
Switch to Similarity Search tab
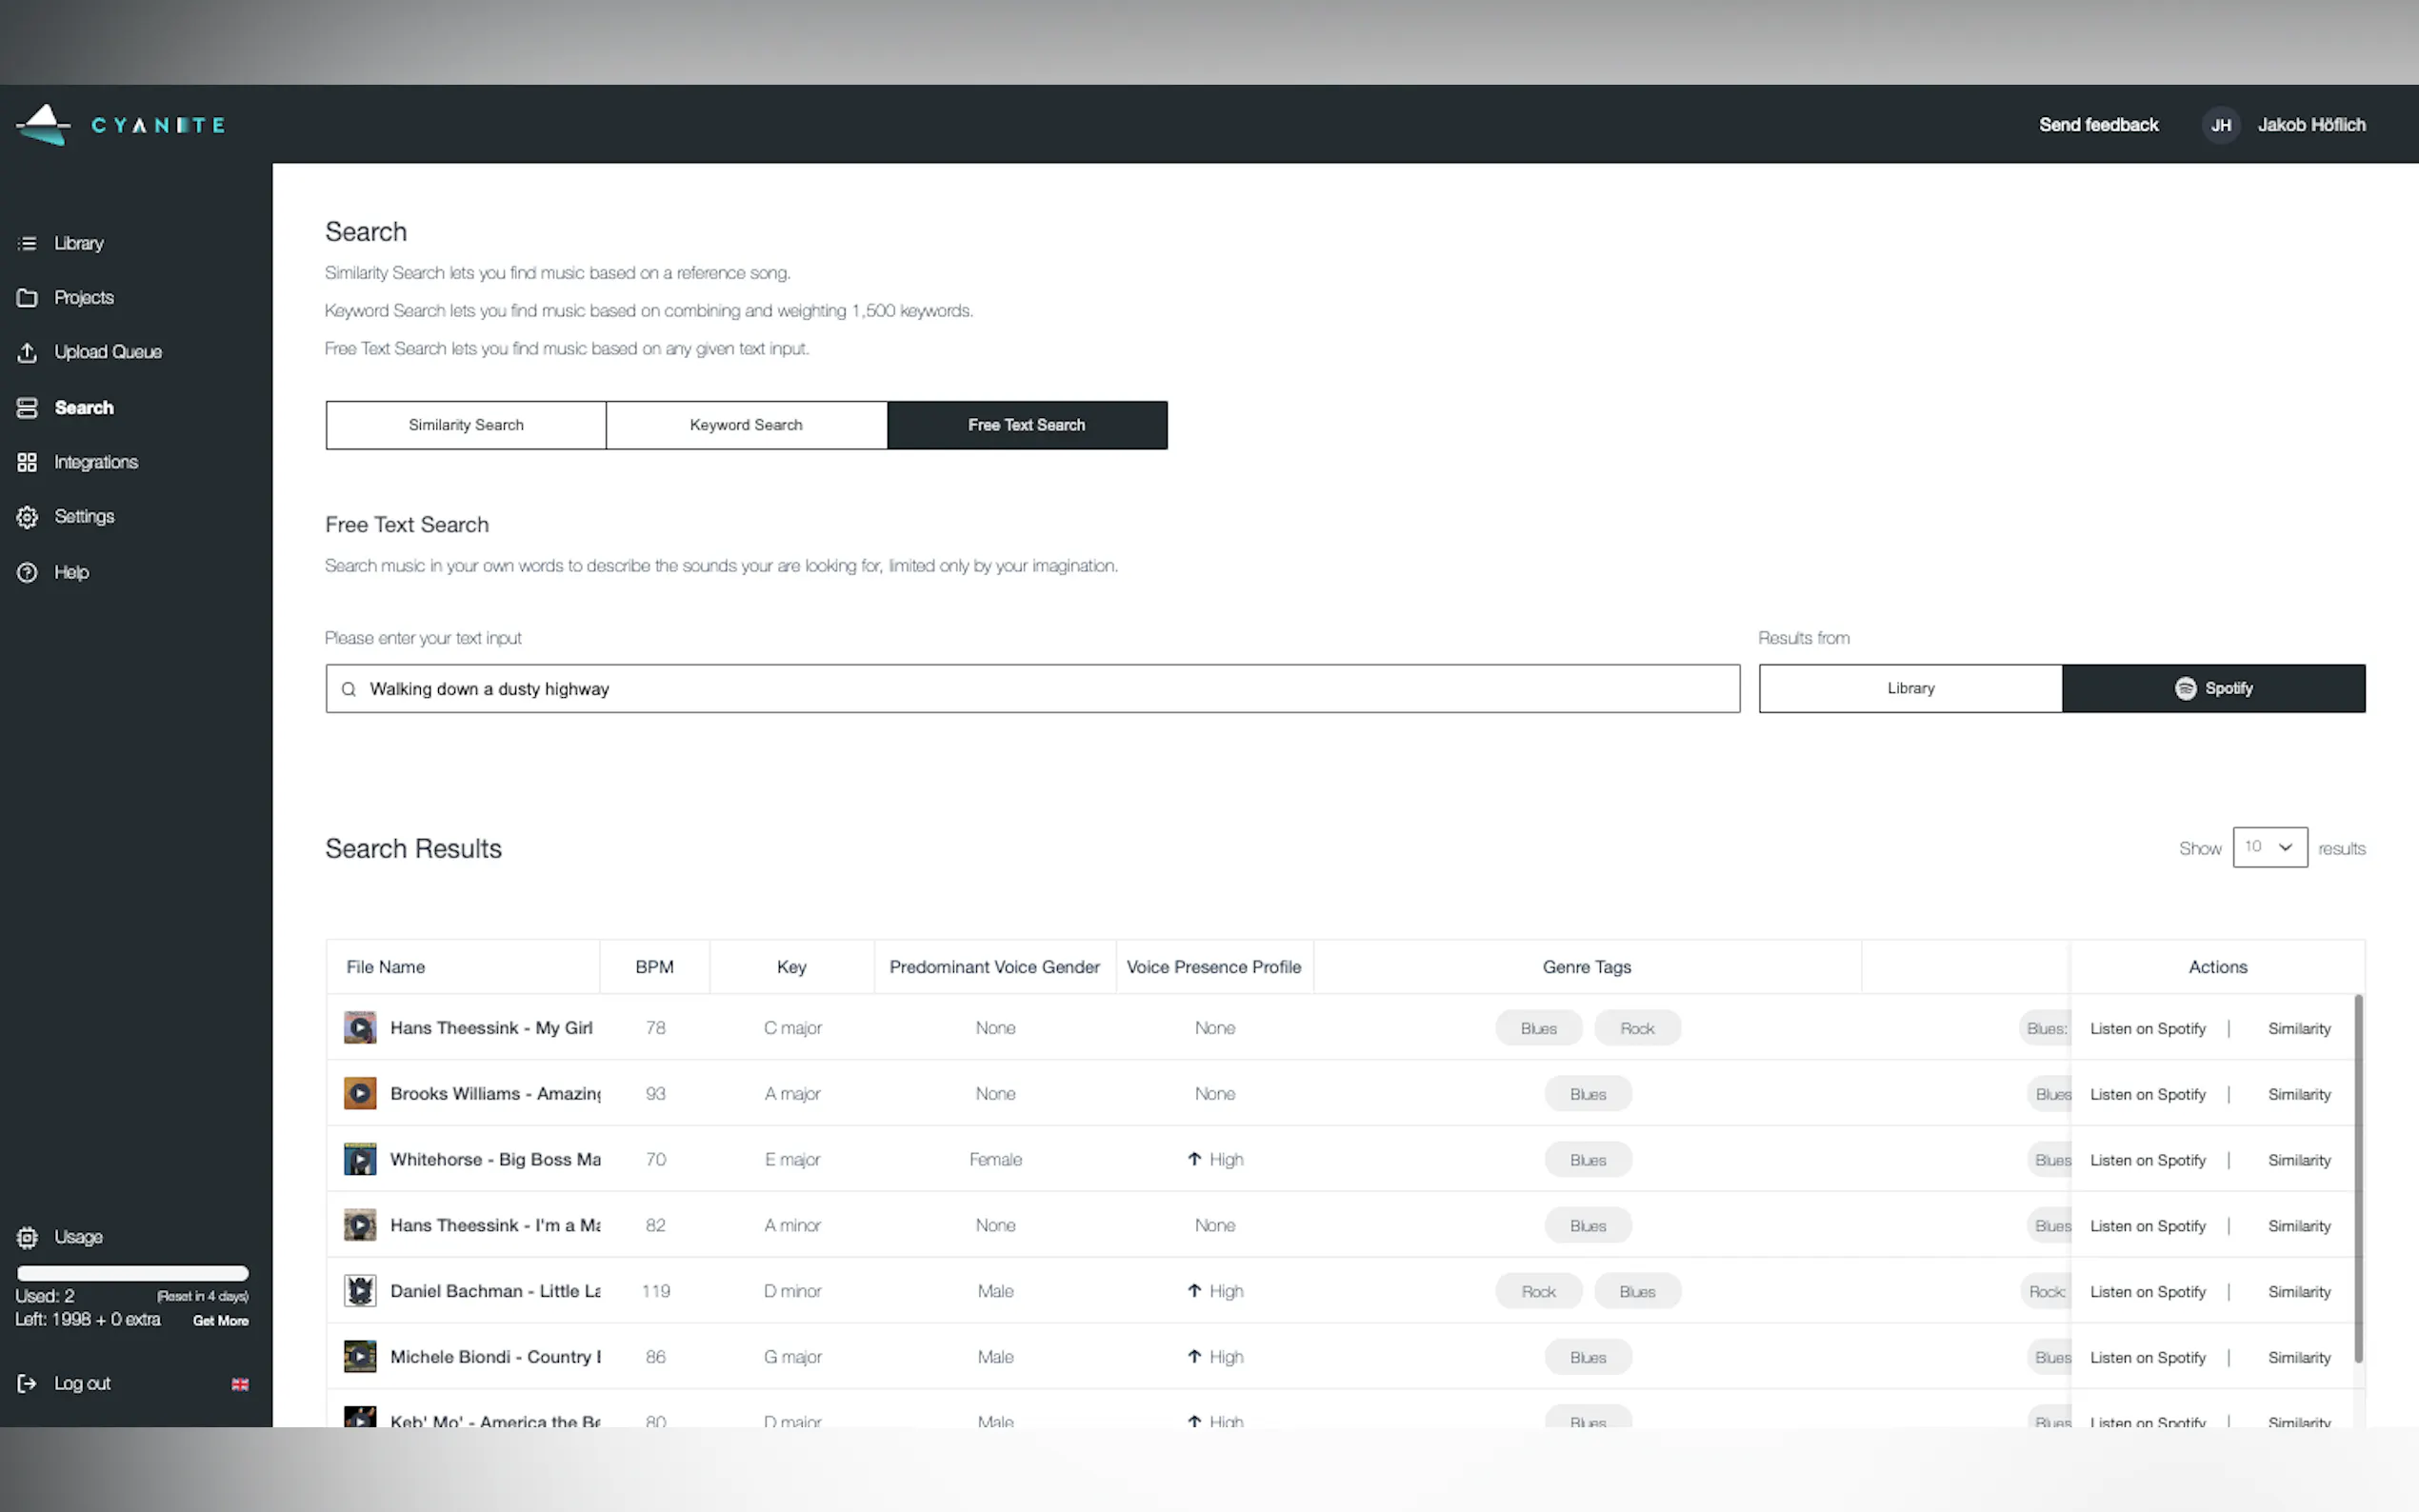click(466, 425)
